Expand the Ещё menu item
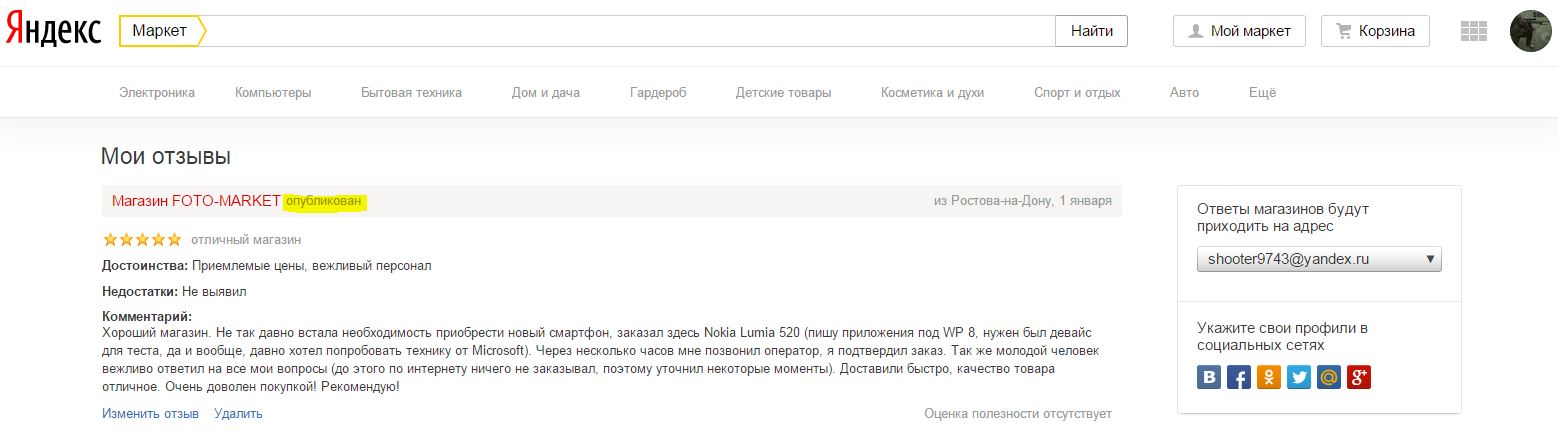Screen dimensions: 1558x446 point(1262,93)
